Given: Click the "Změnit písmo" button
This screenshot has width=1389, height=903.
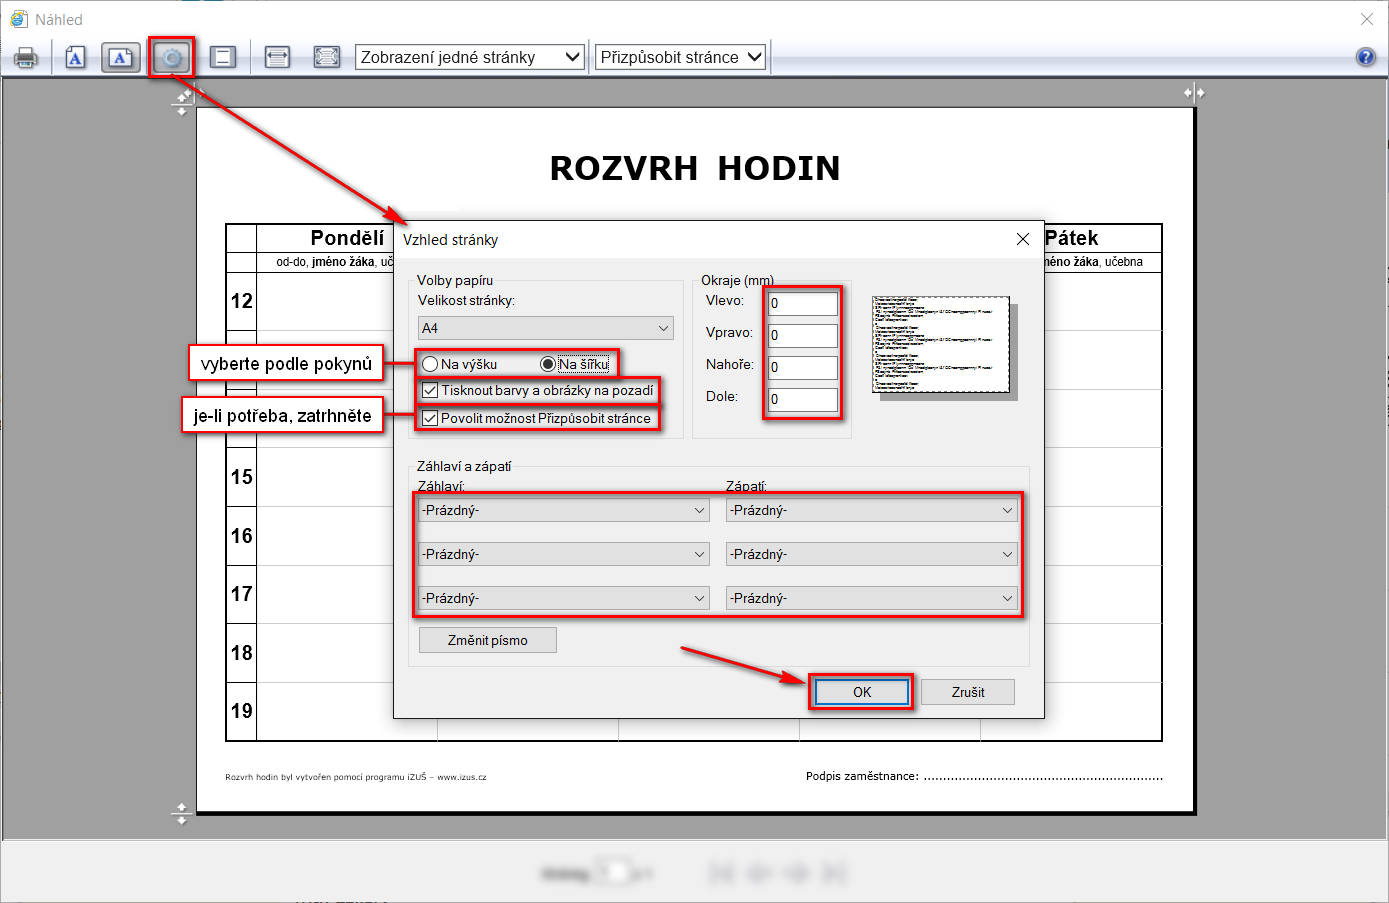Looking at the screenshot, I should tap(487, 640).
